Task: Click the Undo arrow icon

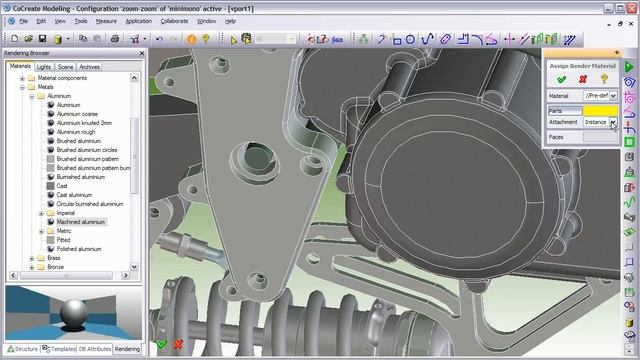Action: 159,39
